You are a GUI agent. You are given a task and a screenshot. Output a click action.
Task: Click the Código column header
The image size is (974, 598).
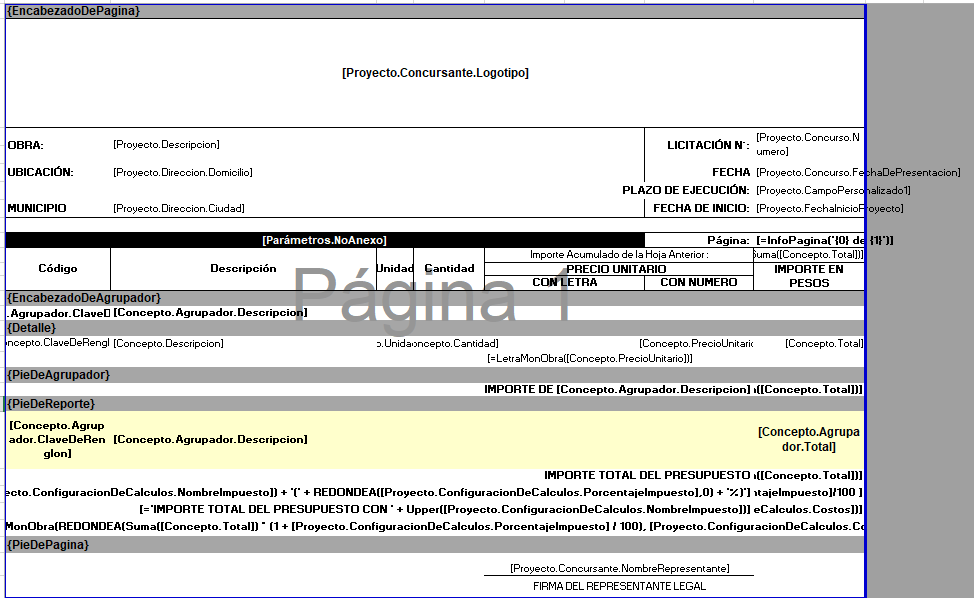(58, 268)
